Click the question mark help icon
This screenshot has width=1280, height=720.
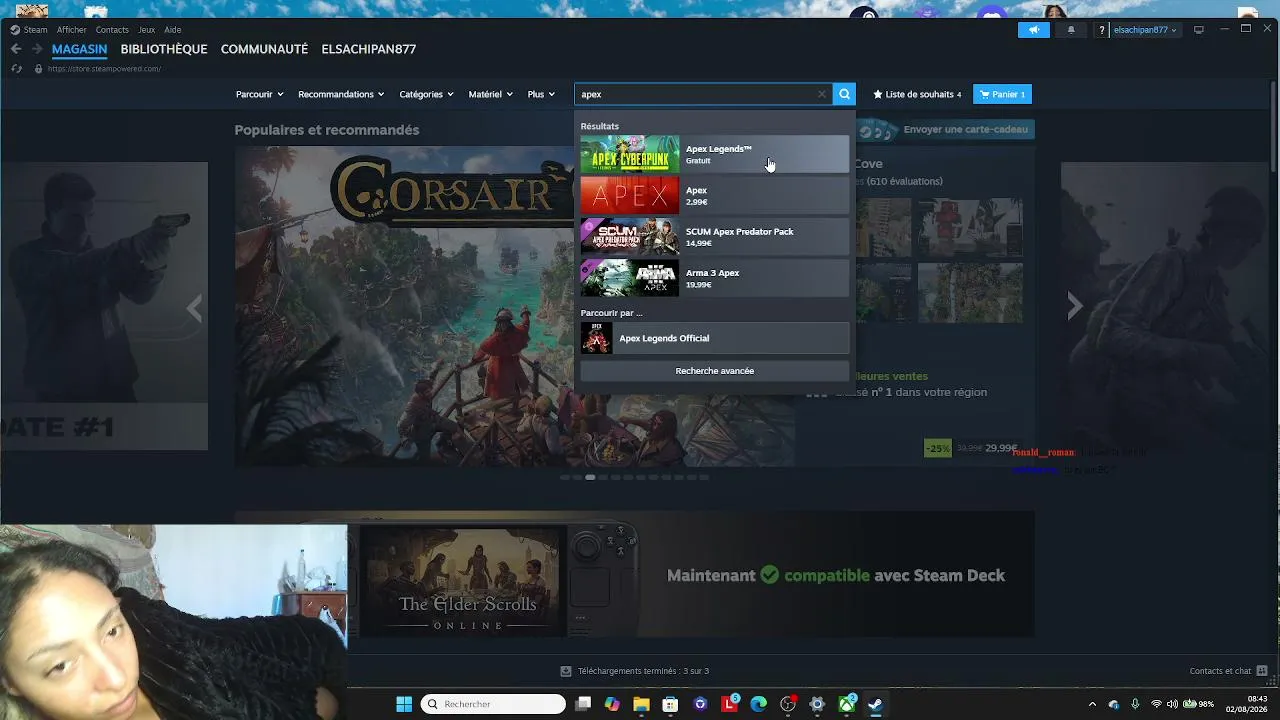pos(1102,30)
